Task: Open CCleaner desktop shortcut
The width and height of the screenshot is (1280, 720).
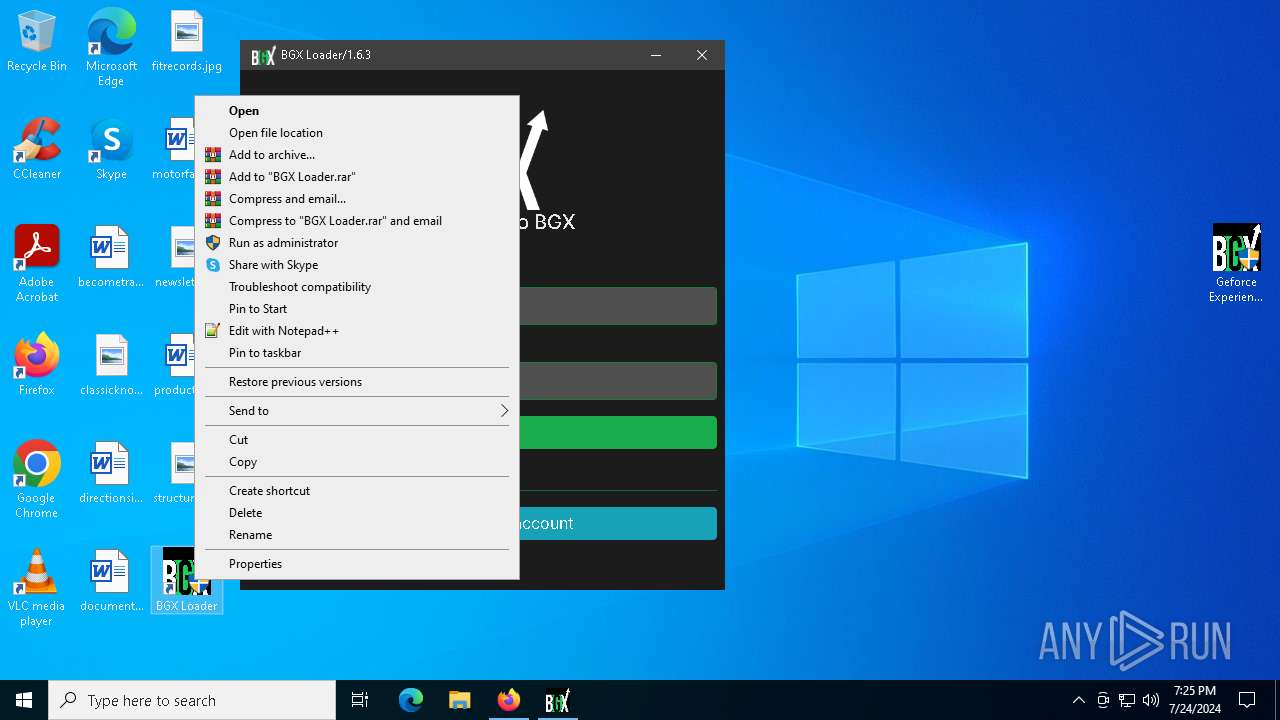Action: (x=37, y=150)
